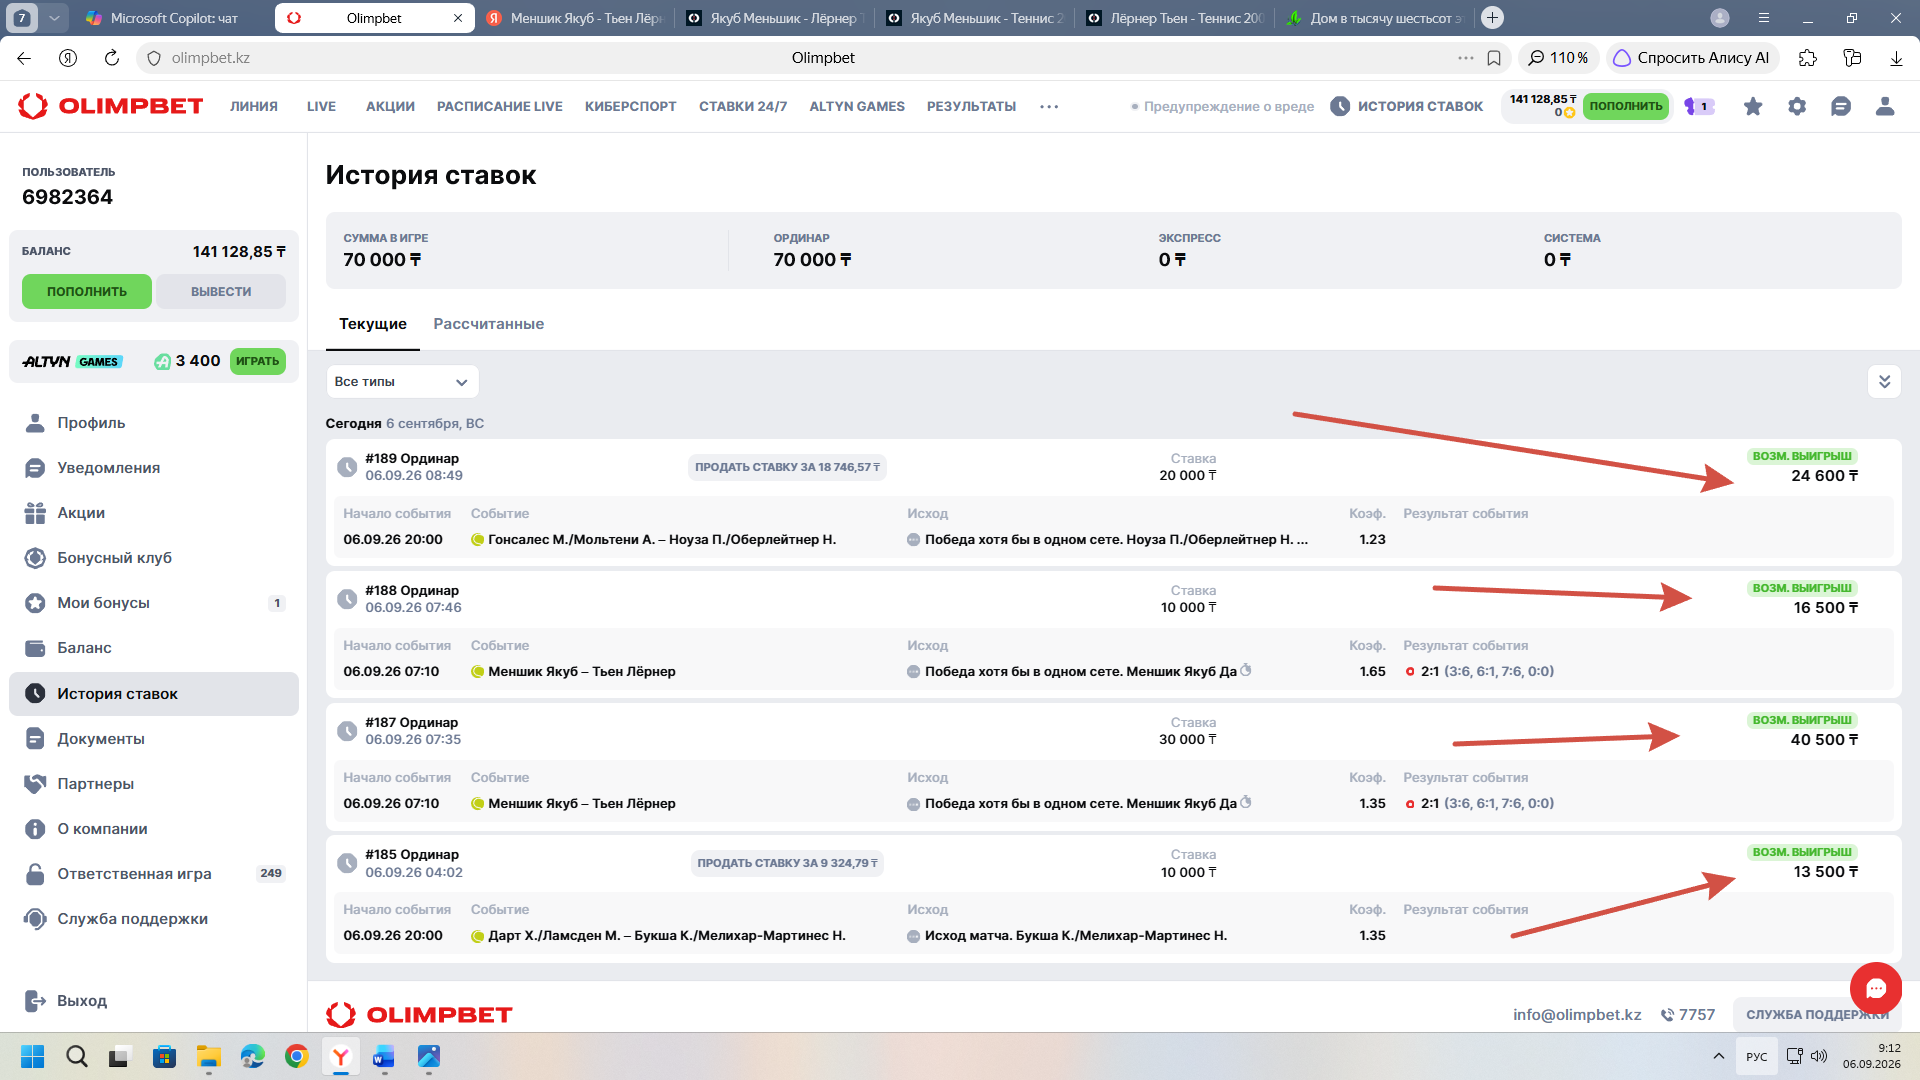Open the three-dots more menu in navigation
Viewport: 1920px width, 1080px height.
(x=1049, y=106)
